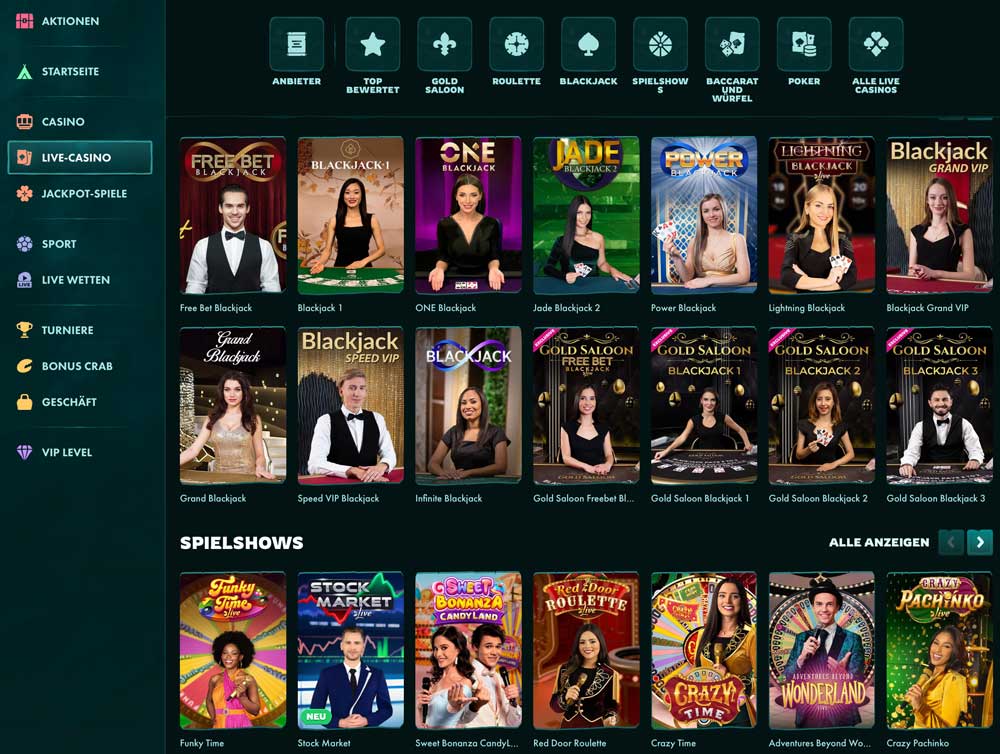The height and width of the screenshot is (754, 1000).
Task: Open ONE Blackjack game thumbnail
Action: click(x=468, y=215)
